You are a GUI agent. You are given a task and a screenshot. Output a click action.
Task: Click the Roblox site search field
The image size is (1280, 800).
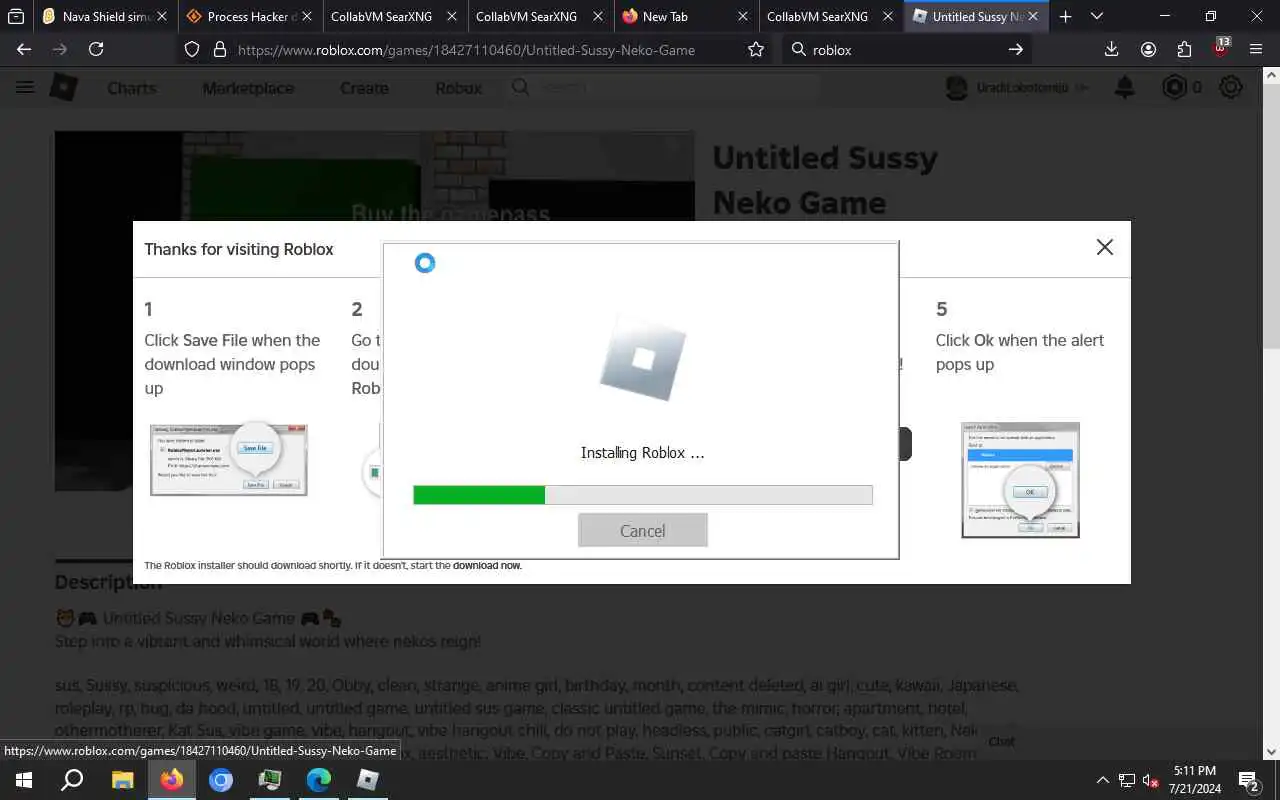[665, 88]
